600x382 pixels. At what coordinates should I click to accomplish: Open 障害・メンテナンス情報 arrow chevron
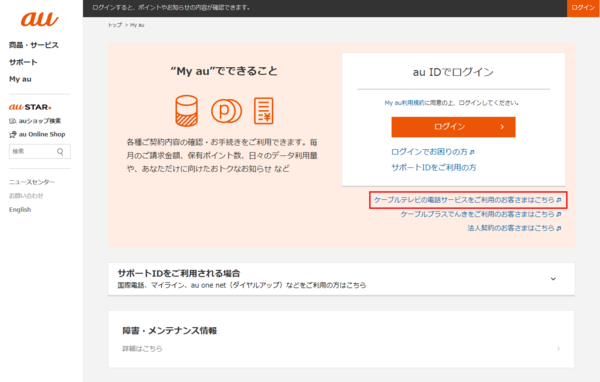(558, 348)
